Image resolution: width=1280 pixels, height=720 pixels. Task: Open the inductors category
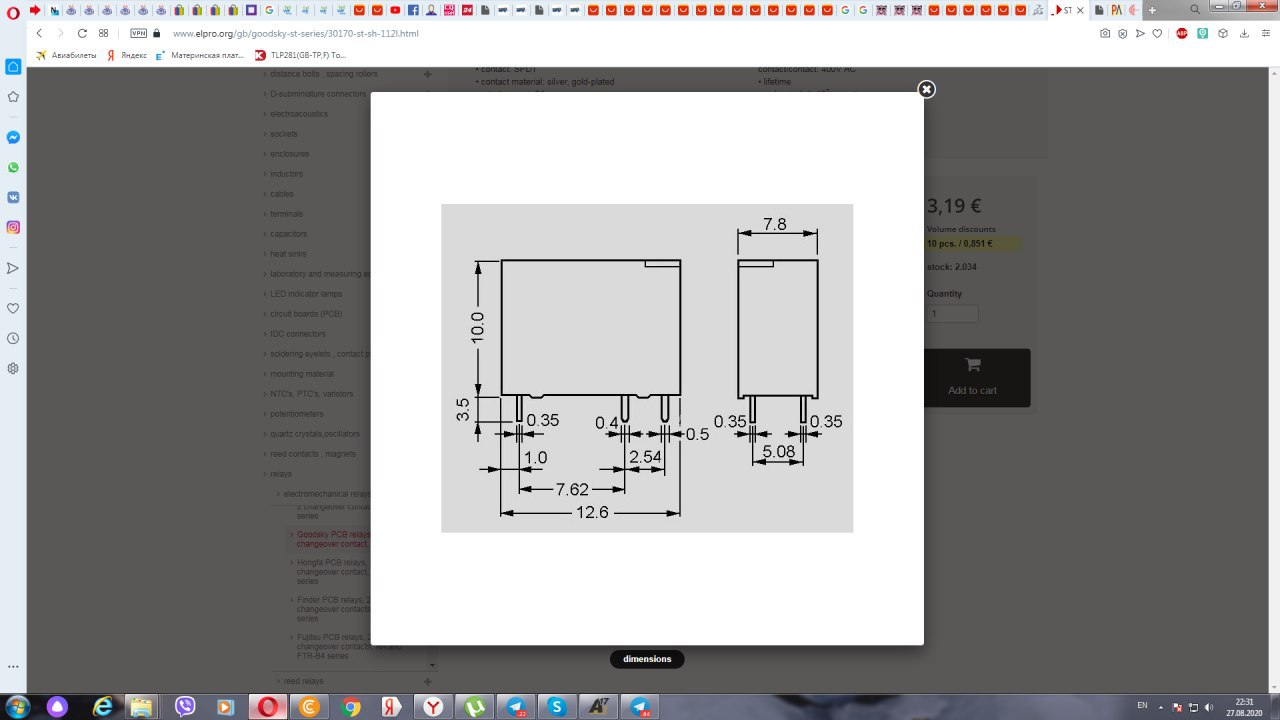[x=287, y=174]
